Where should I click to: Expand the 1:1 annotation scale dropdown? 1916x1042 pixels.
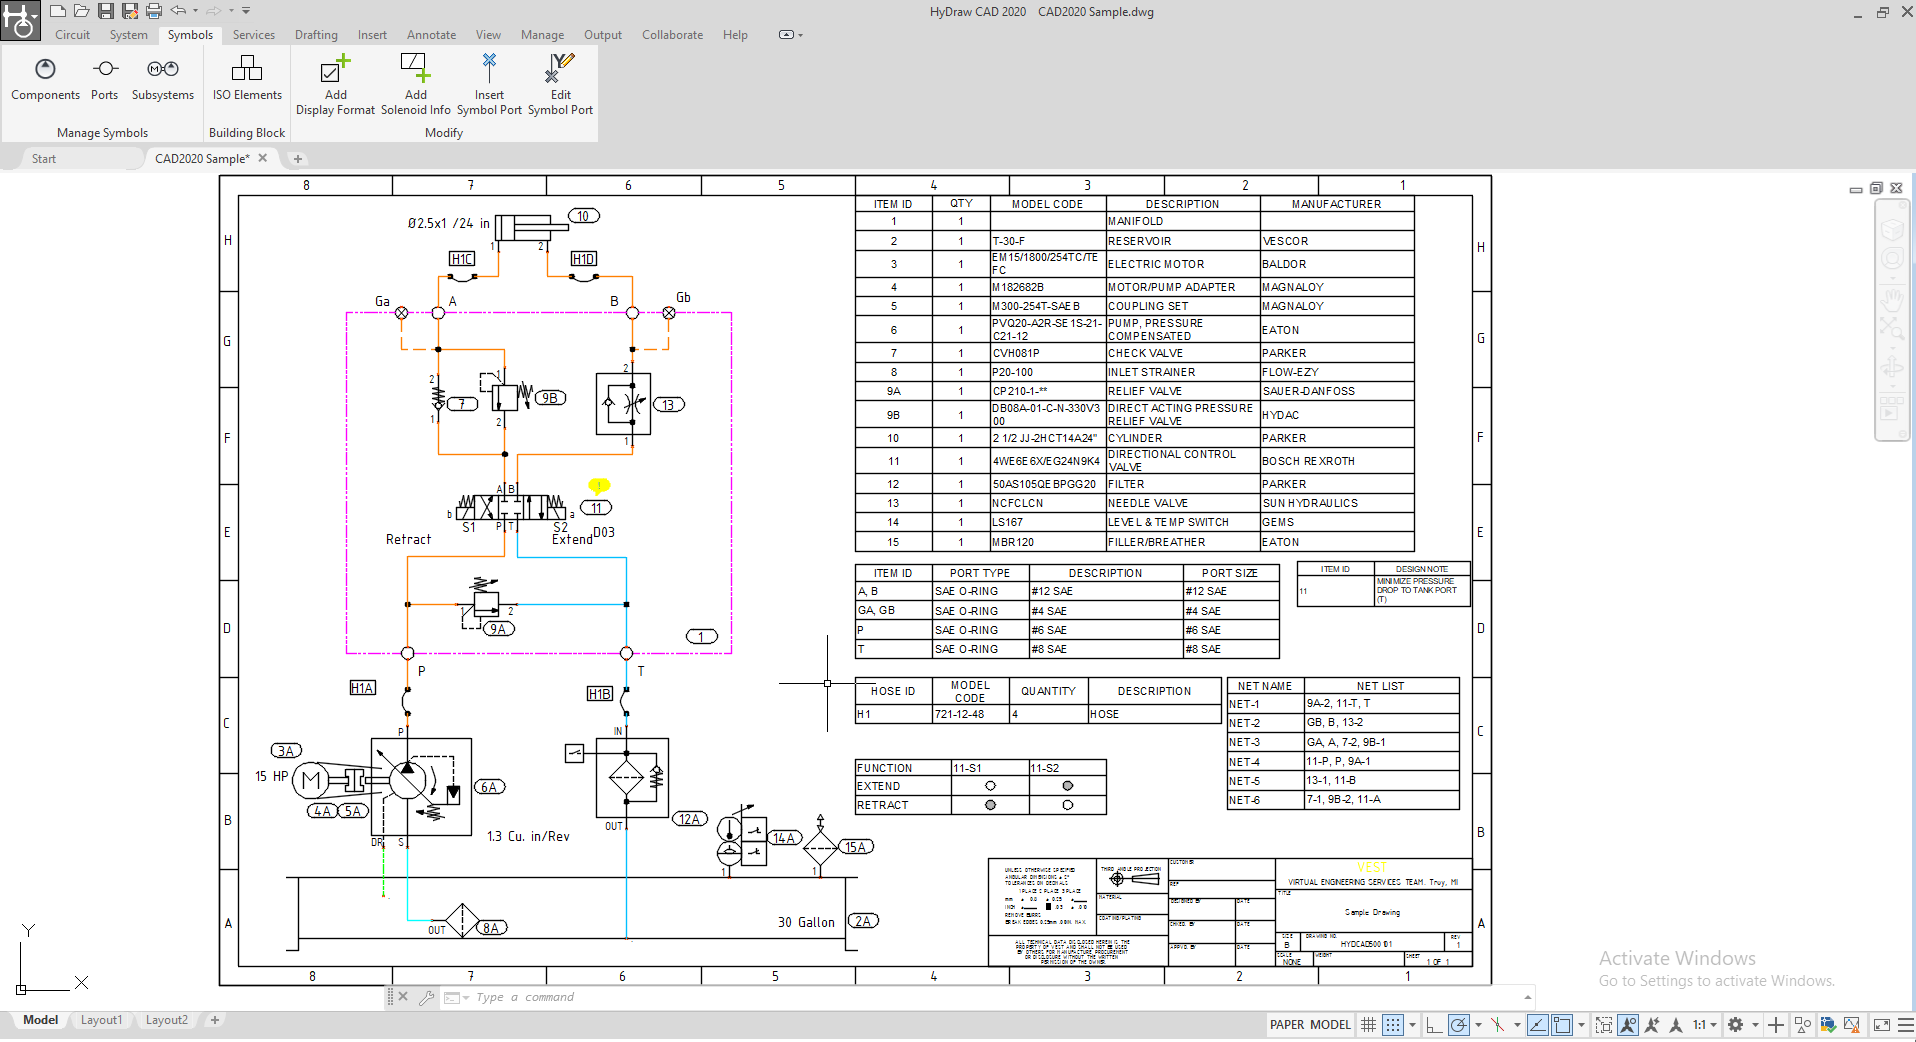1713,1025
